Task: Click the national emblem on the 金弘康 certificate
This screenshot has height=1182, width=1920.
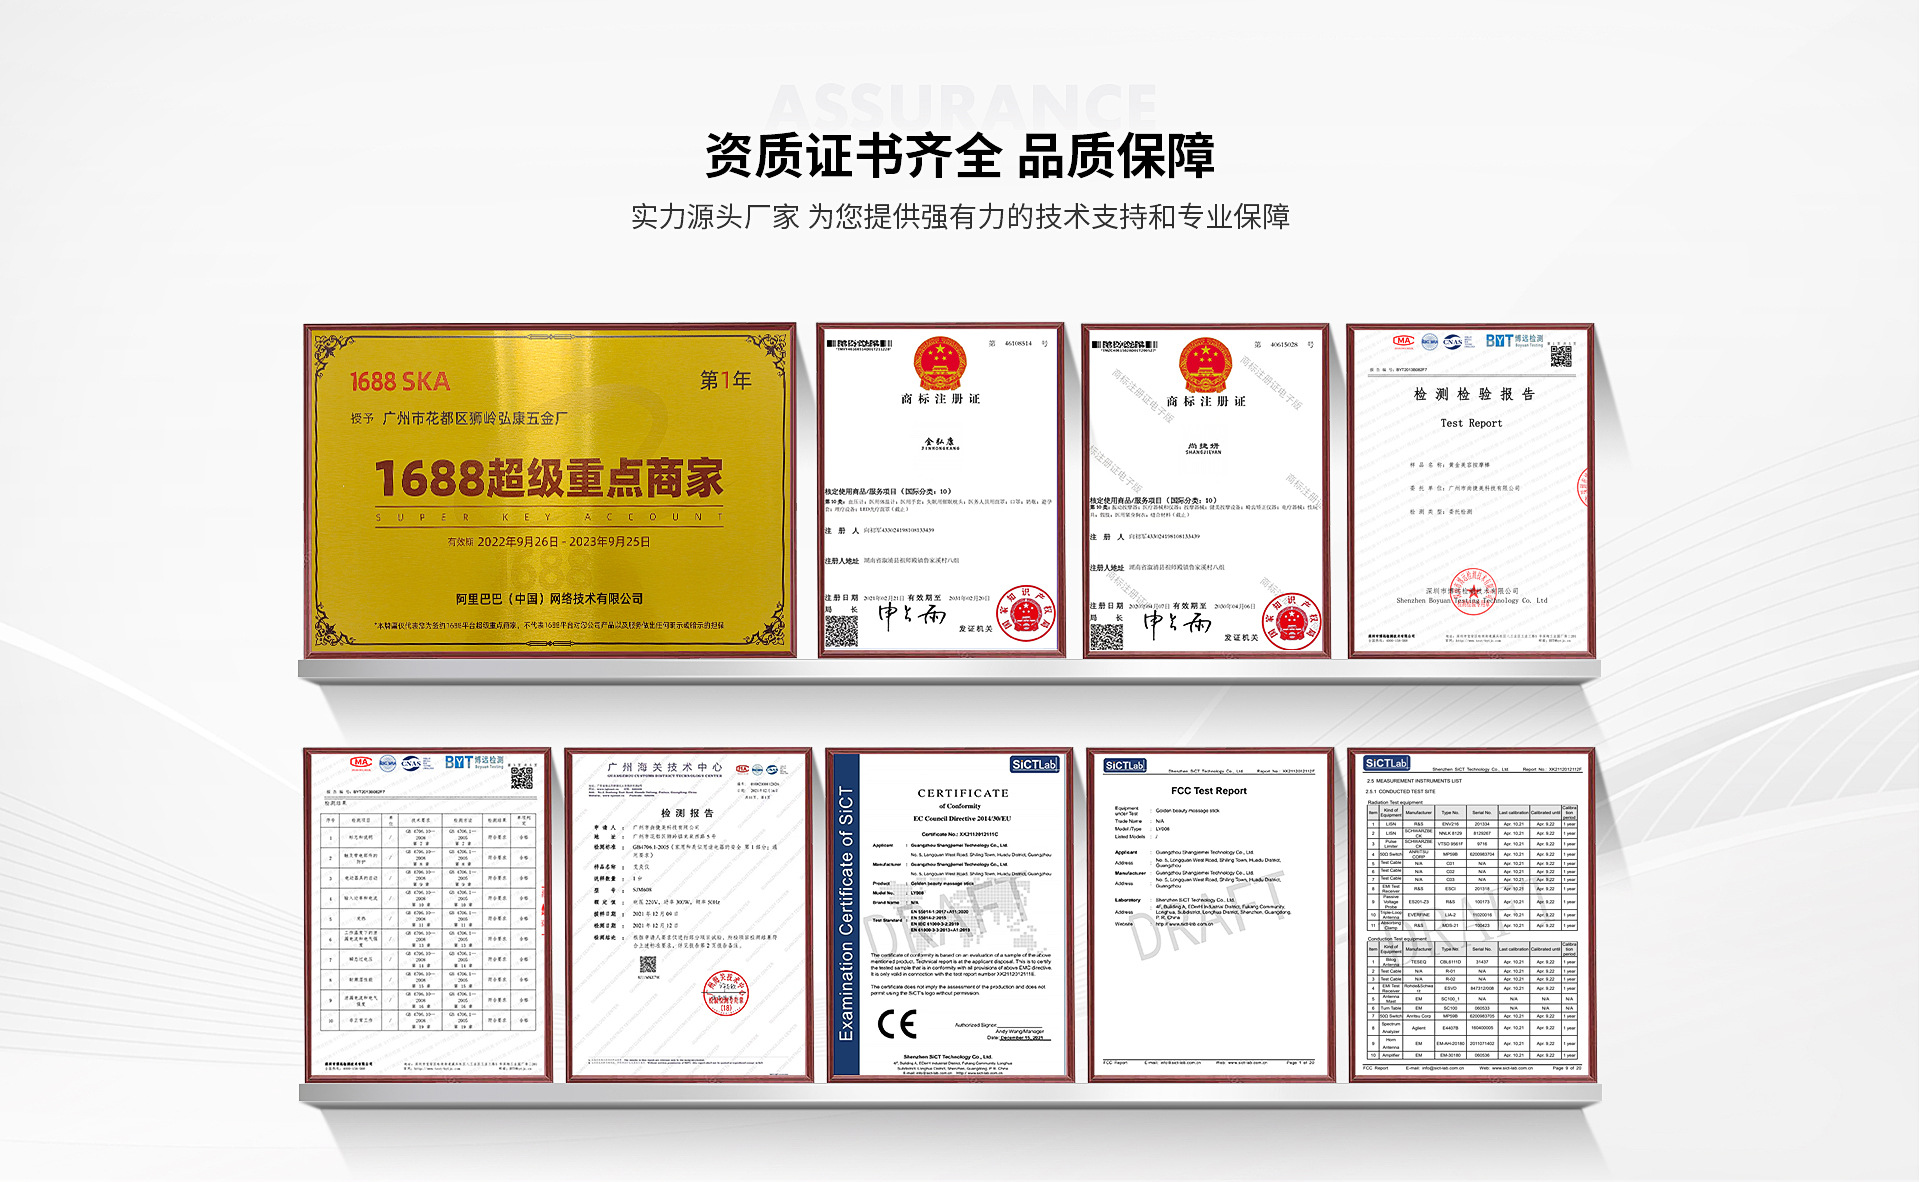Action: click(x=939, y=363)
